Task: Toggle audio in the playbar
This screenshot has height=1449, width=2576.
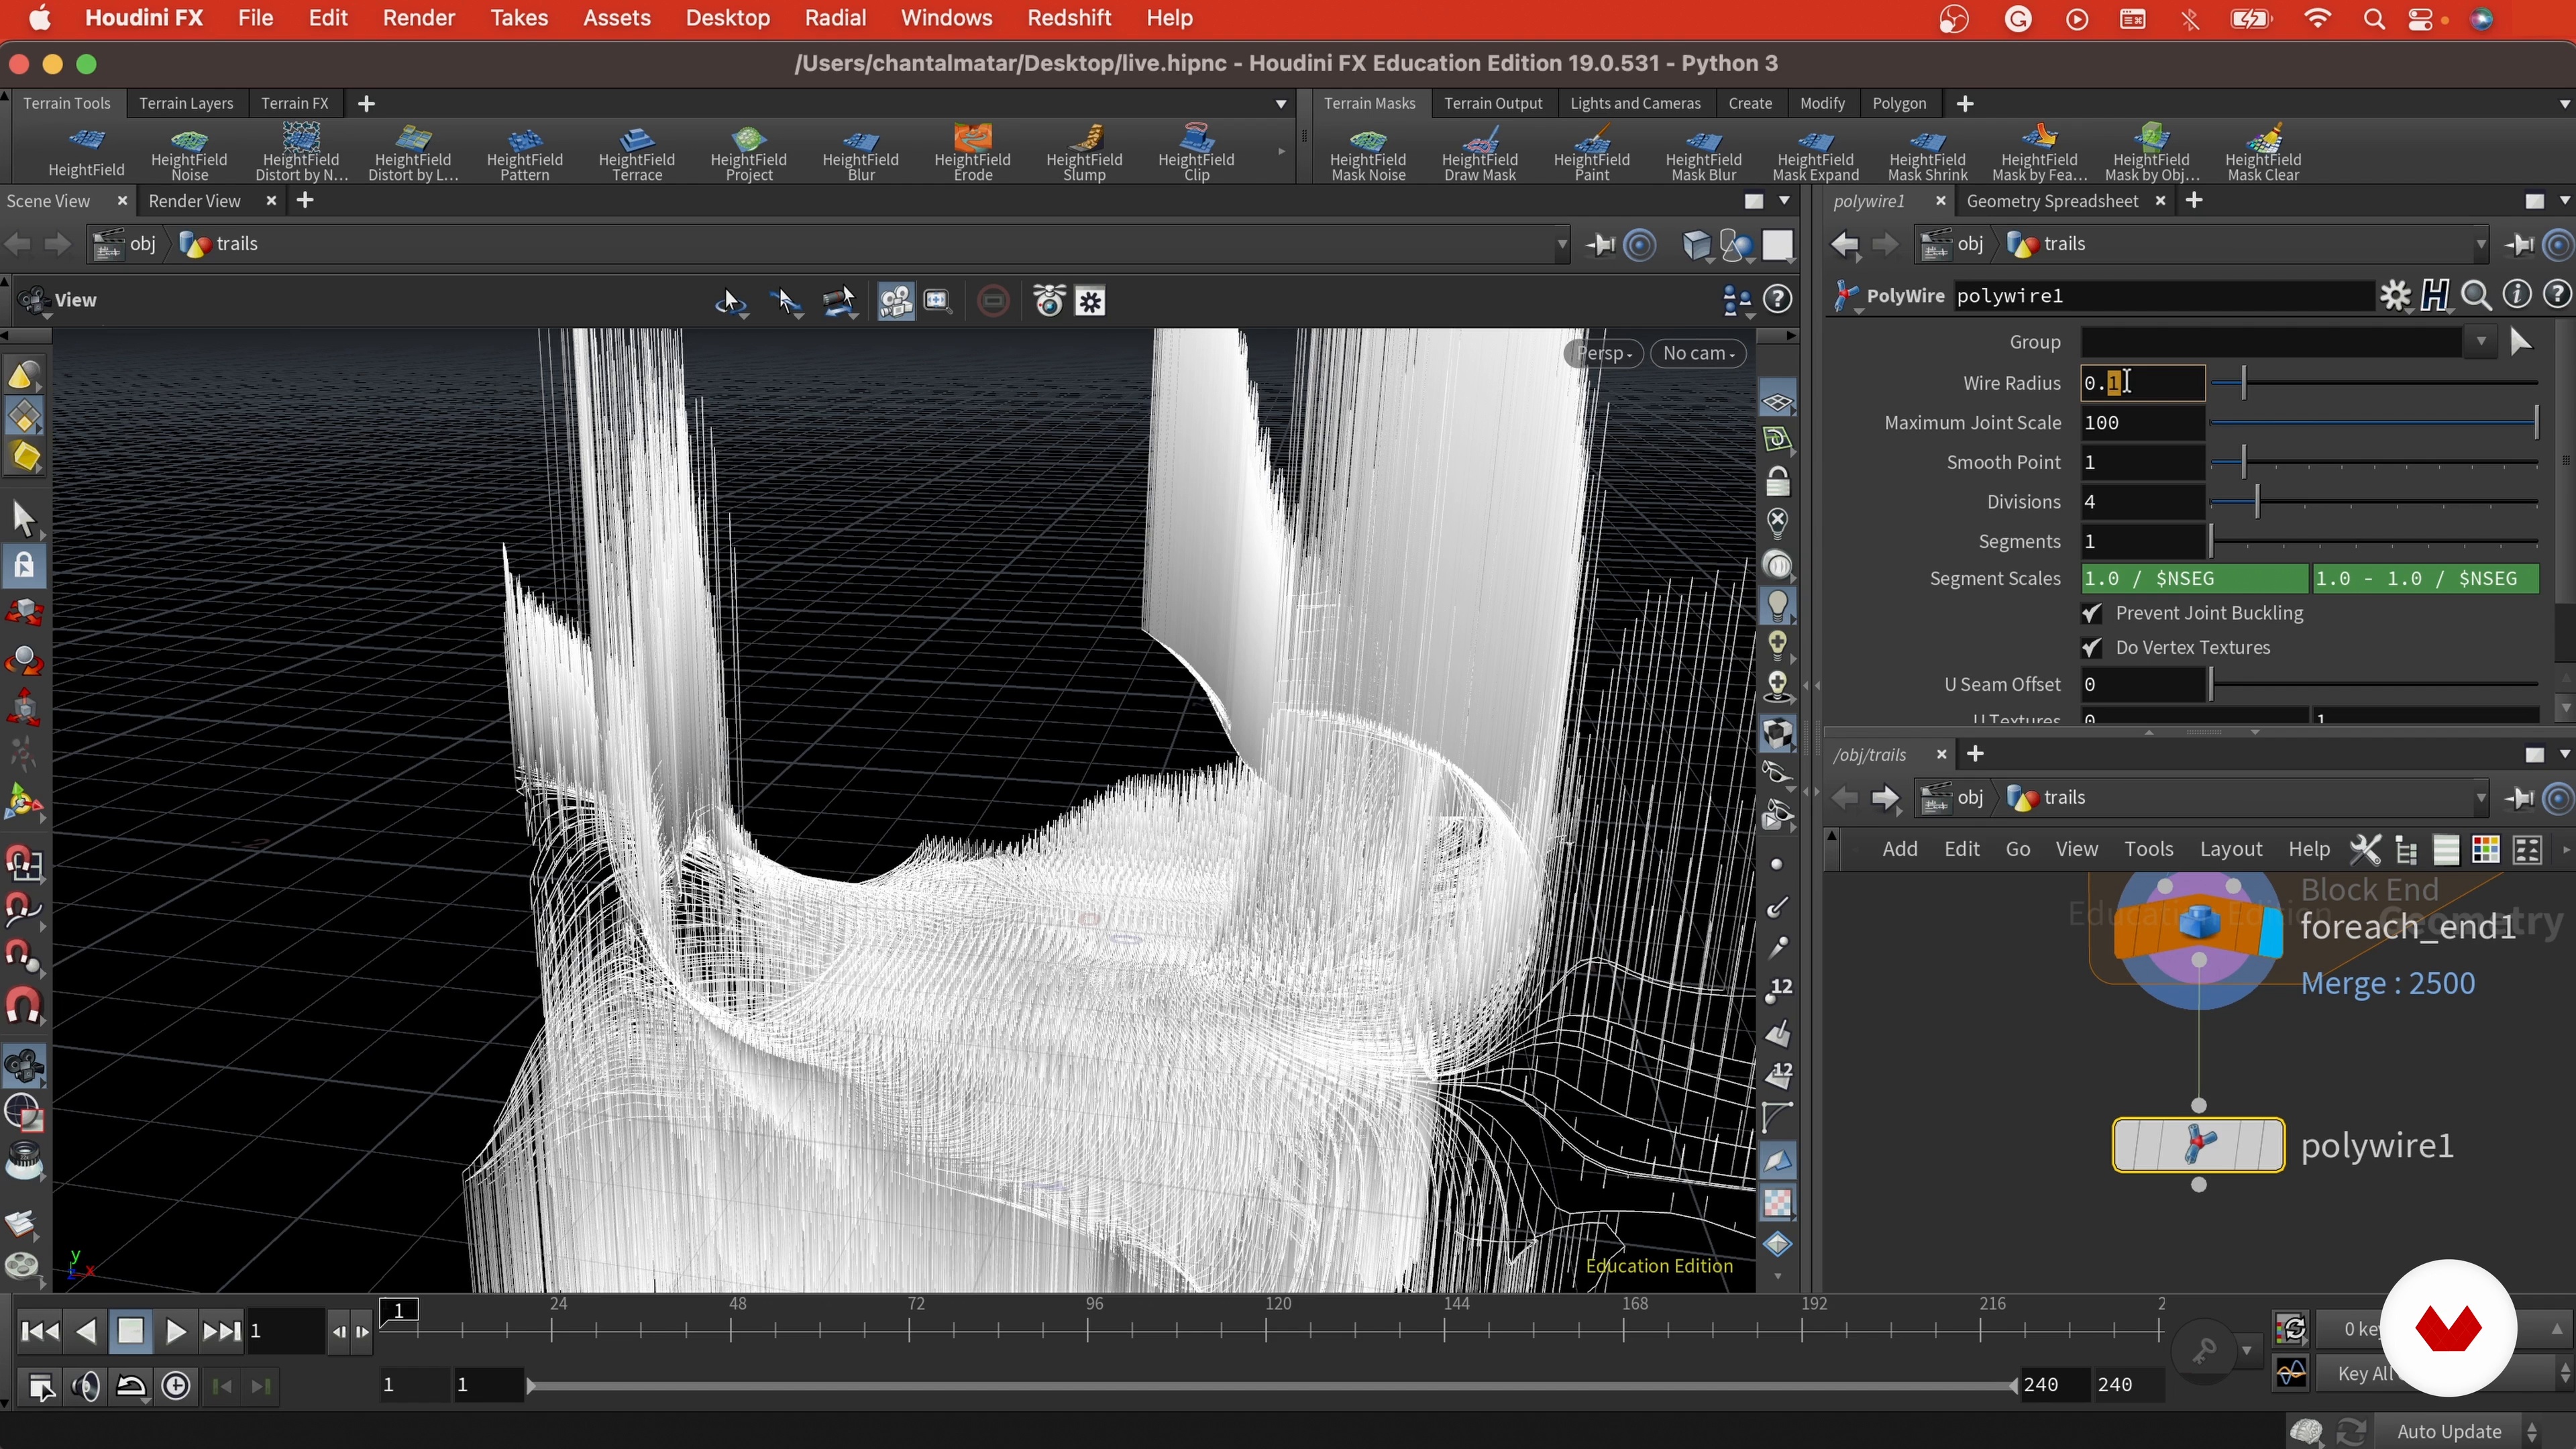Action: [x=87, y=1386]
